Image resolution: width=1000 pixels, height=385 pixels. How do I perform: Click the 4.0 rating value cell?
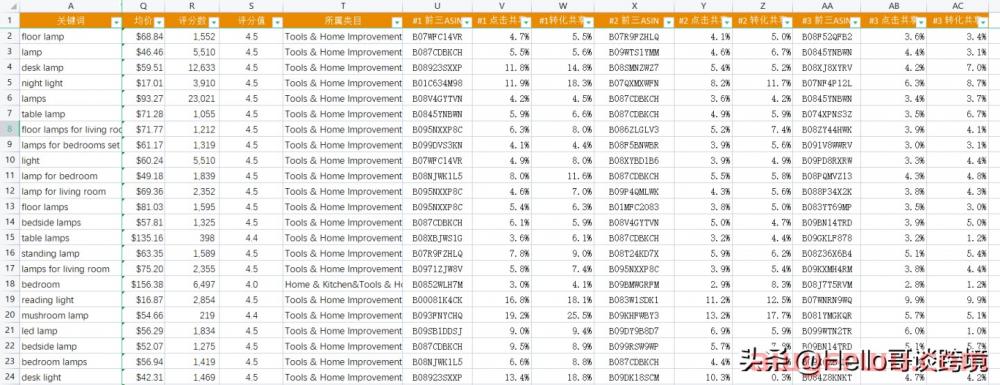(x=251, y=284)
